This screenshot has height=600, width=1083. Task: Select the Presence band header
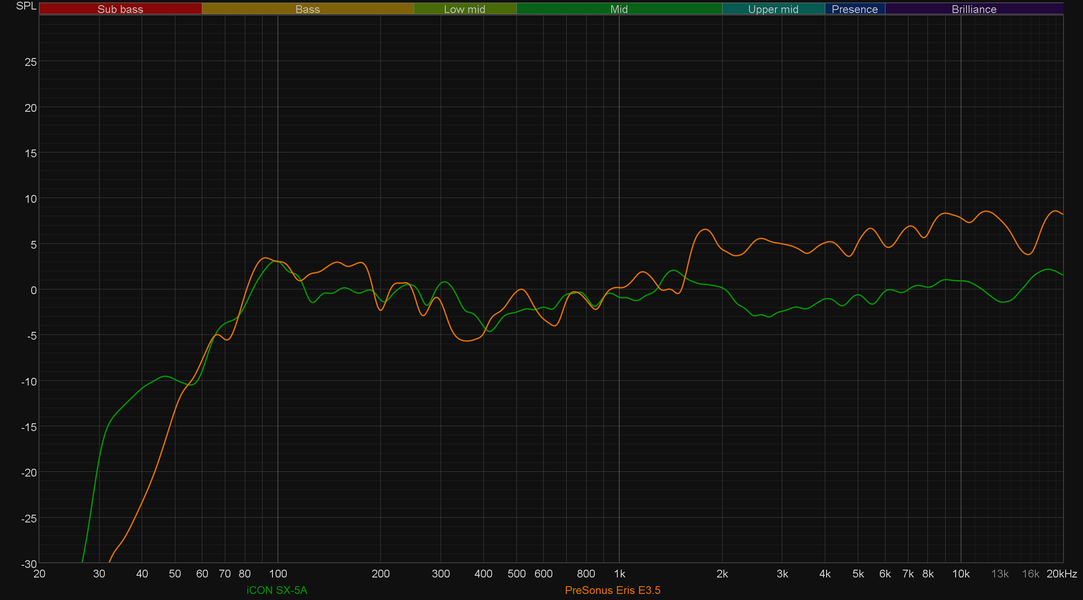(854, 9)
